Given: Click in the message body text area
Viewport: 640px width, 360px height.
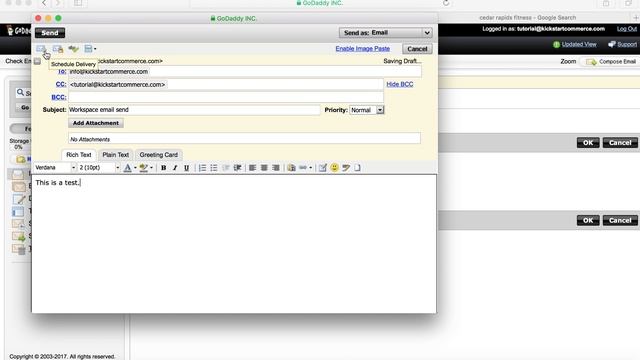Looking at the screenshot, I should tap(234, 244).
